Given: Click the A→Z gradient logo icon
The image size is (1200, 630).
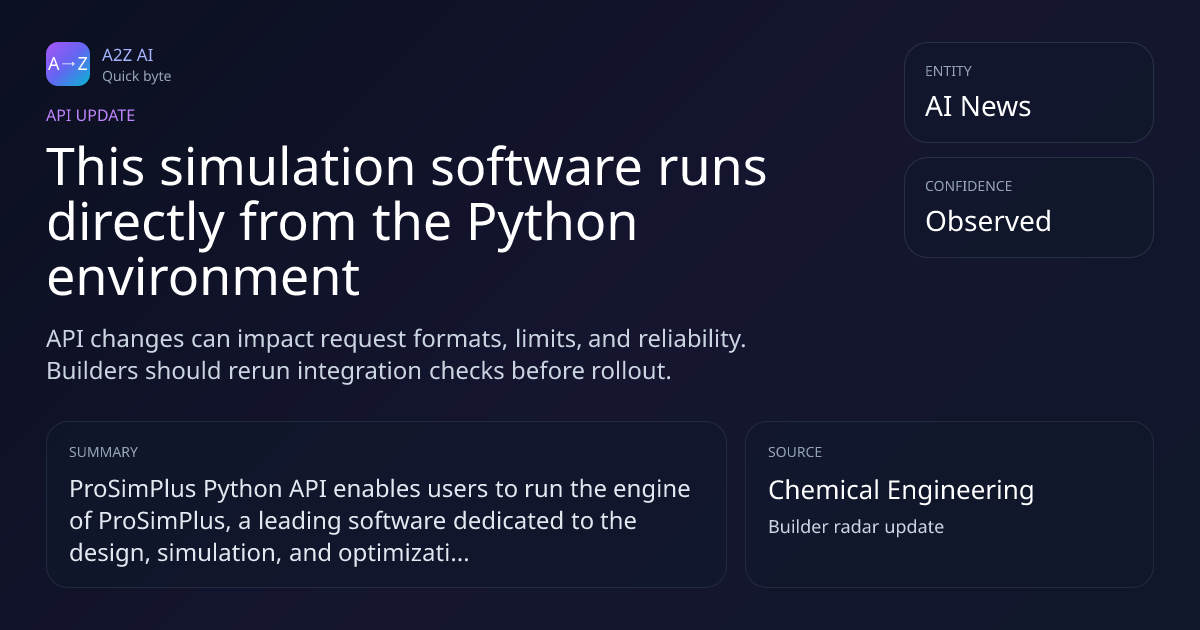Looking at the screenshot, I should click(68, 64).
